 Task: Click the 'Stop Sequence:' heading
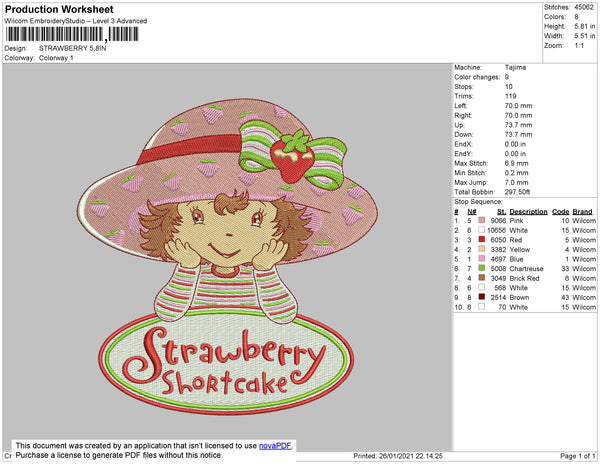(478, 202)
